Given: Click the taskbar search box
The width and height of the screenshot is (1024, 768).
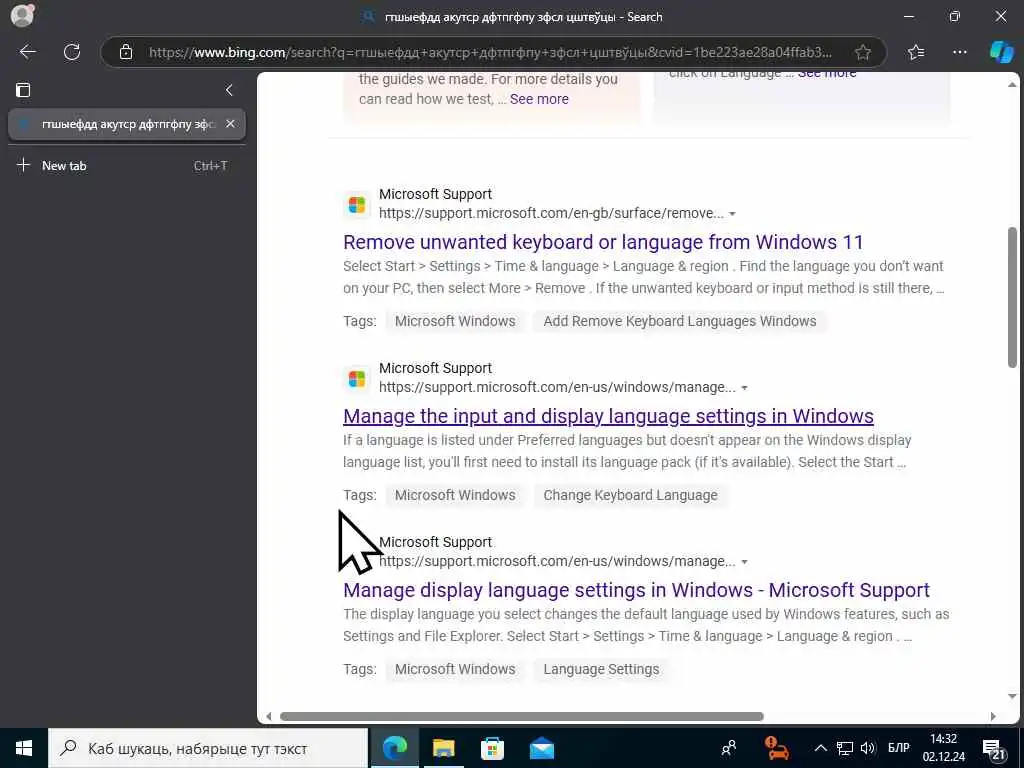Looking at the screenshot, I should click(208, 748).
